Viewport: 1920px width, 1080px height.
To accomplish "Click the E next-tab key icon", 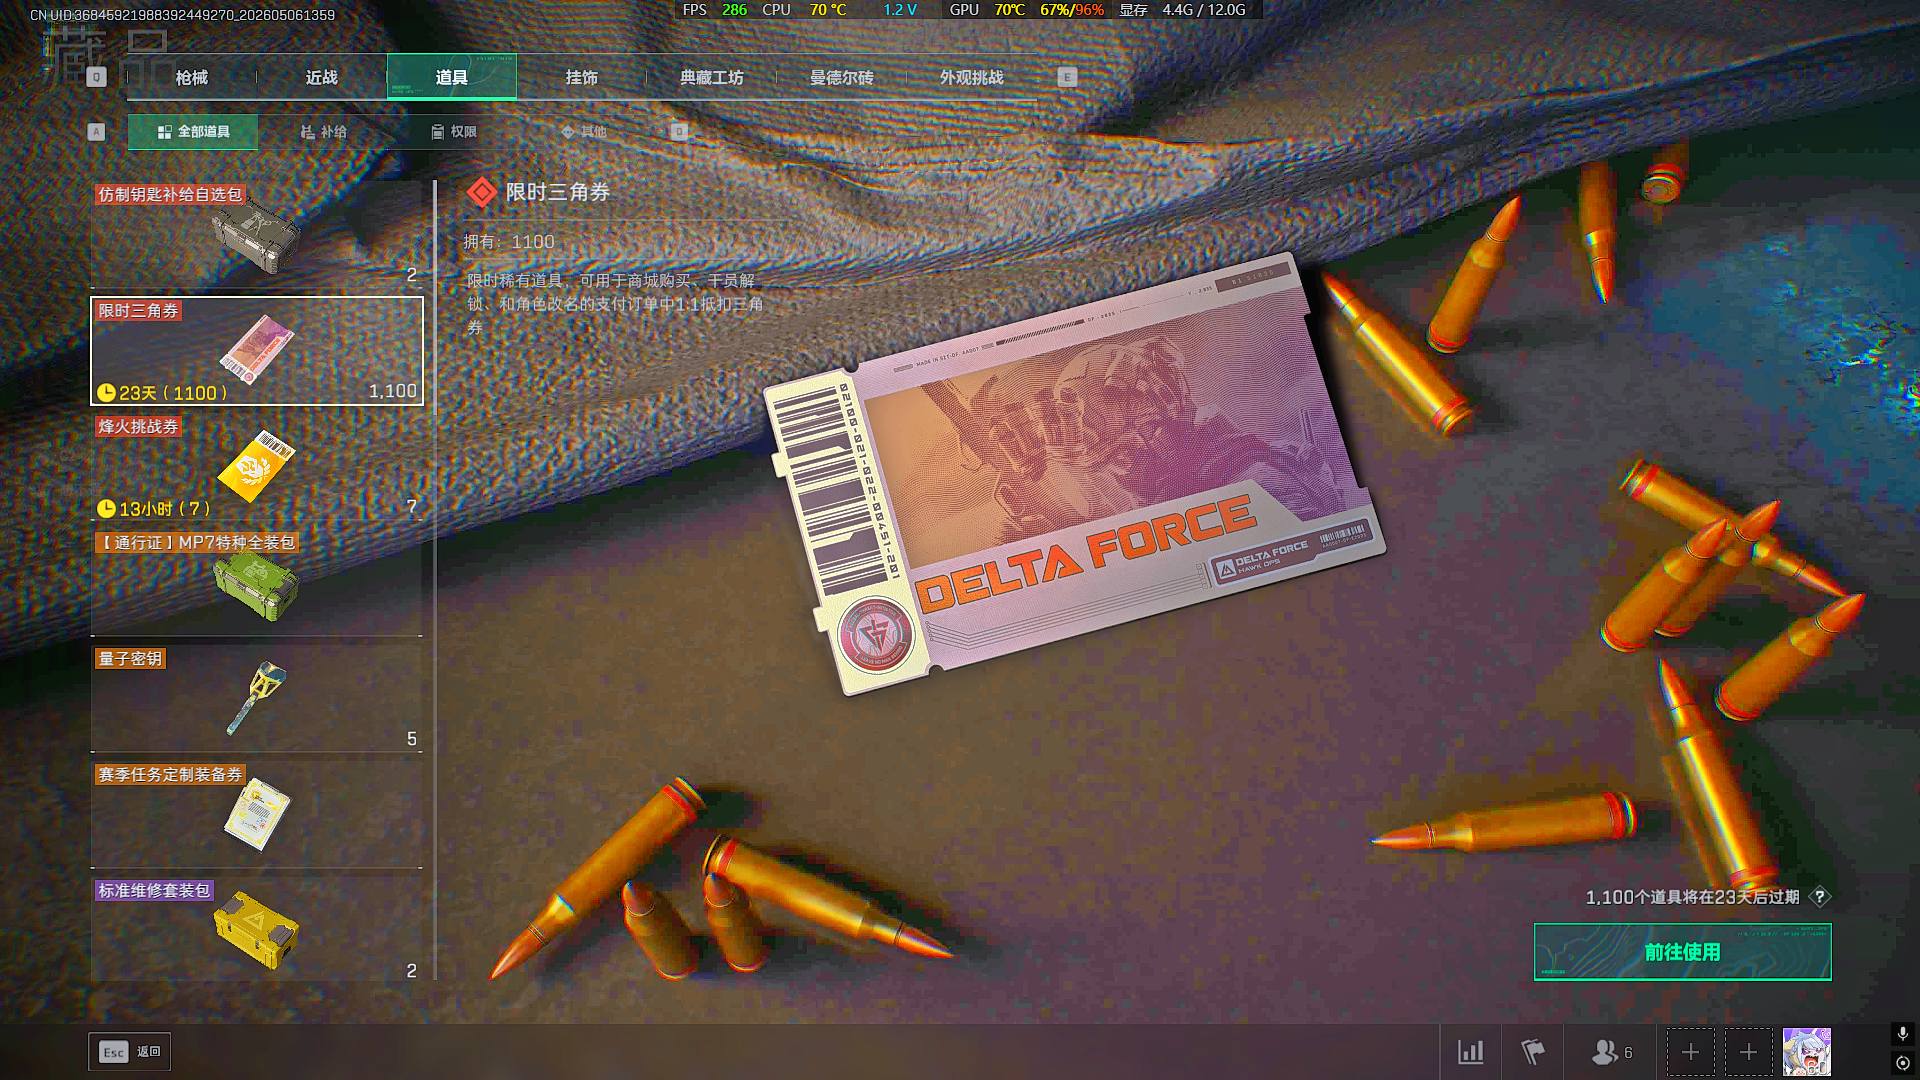I will pos(1067,77).
